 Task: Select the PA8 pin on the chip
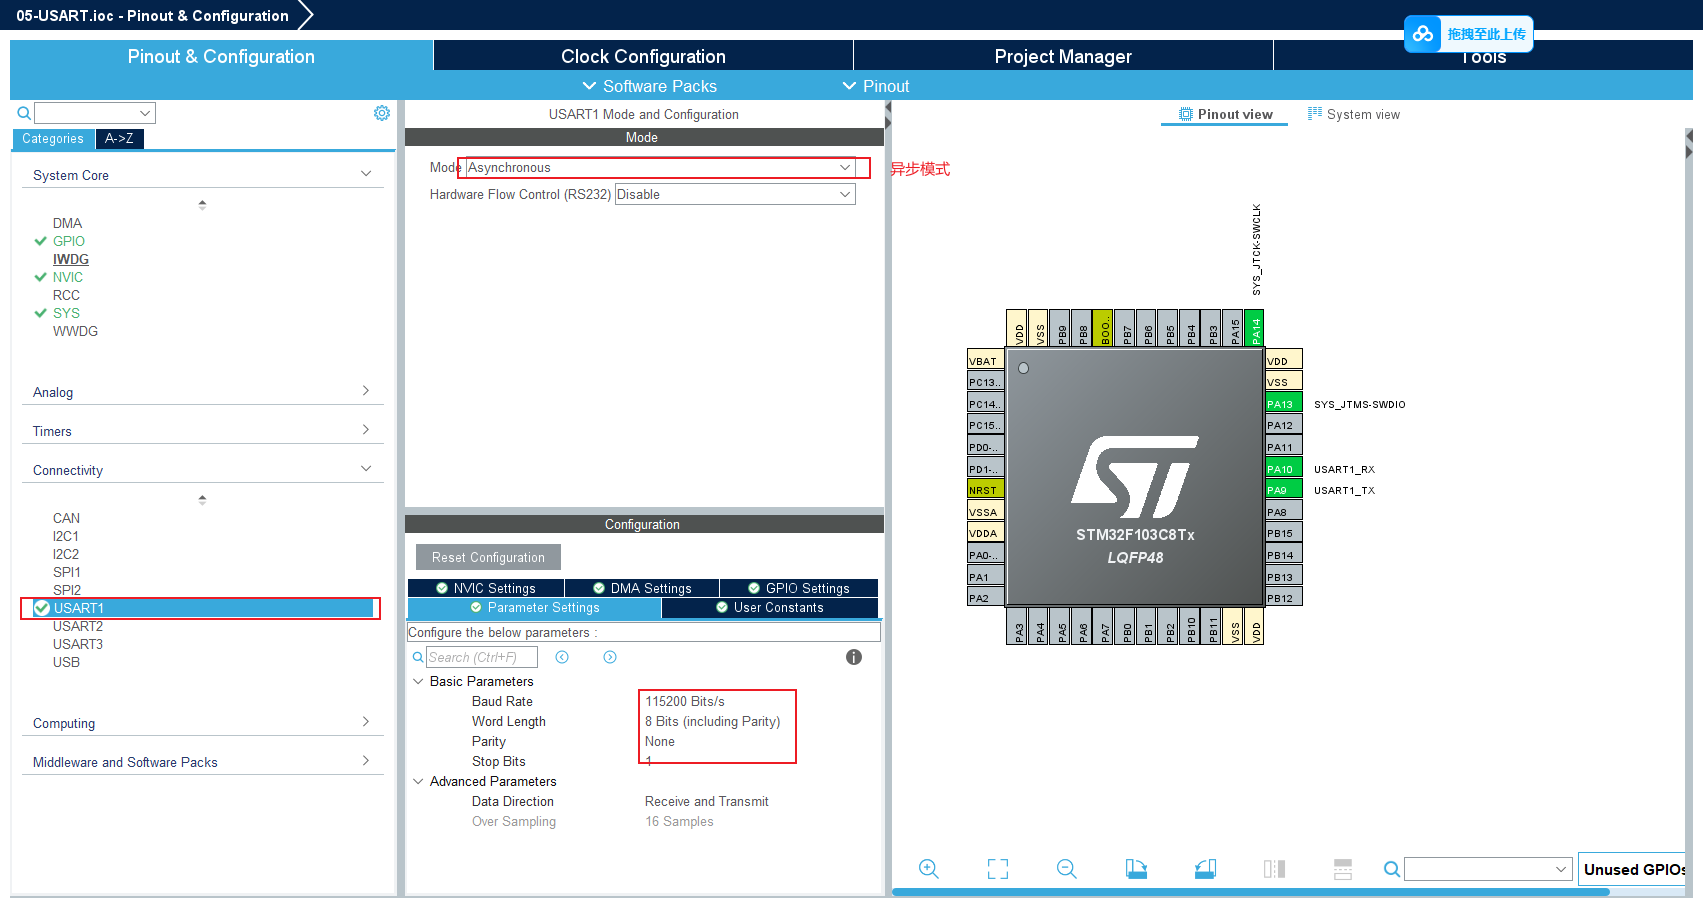pyautogui.click(x=1284, y=512)
